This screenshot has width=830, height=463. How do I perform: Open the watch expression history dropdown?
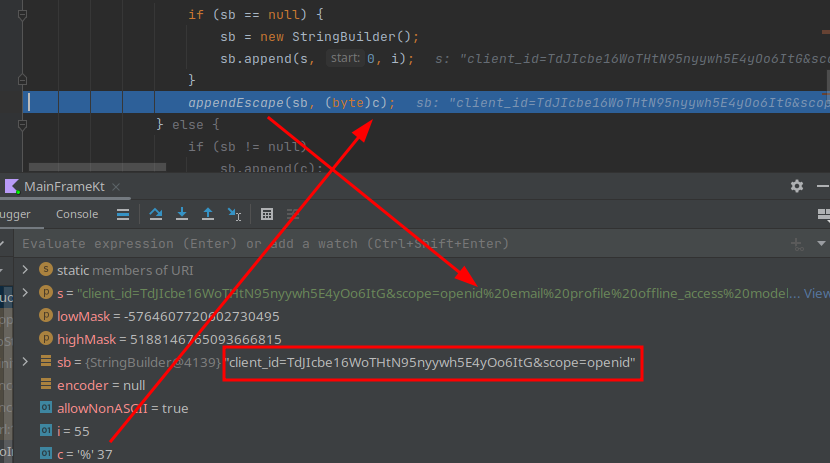coord(821,244)
